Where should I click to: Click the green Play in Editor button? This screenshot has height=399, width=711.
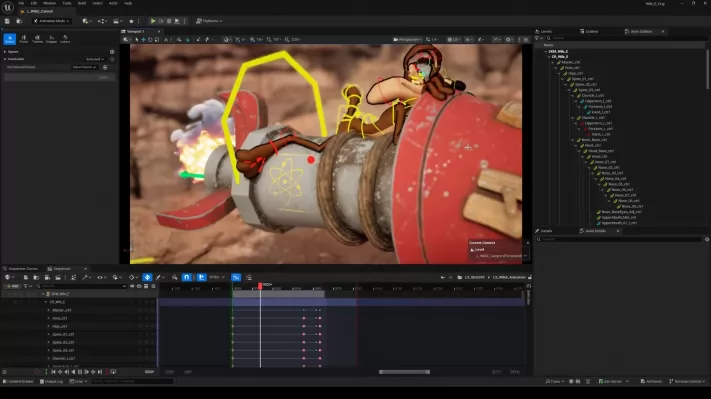tap(153, 21)
